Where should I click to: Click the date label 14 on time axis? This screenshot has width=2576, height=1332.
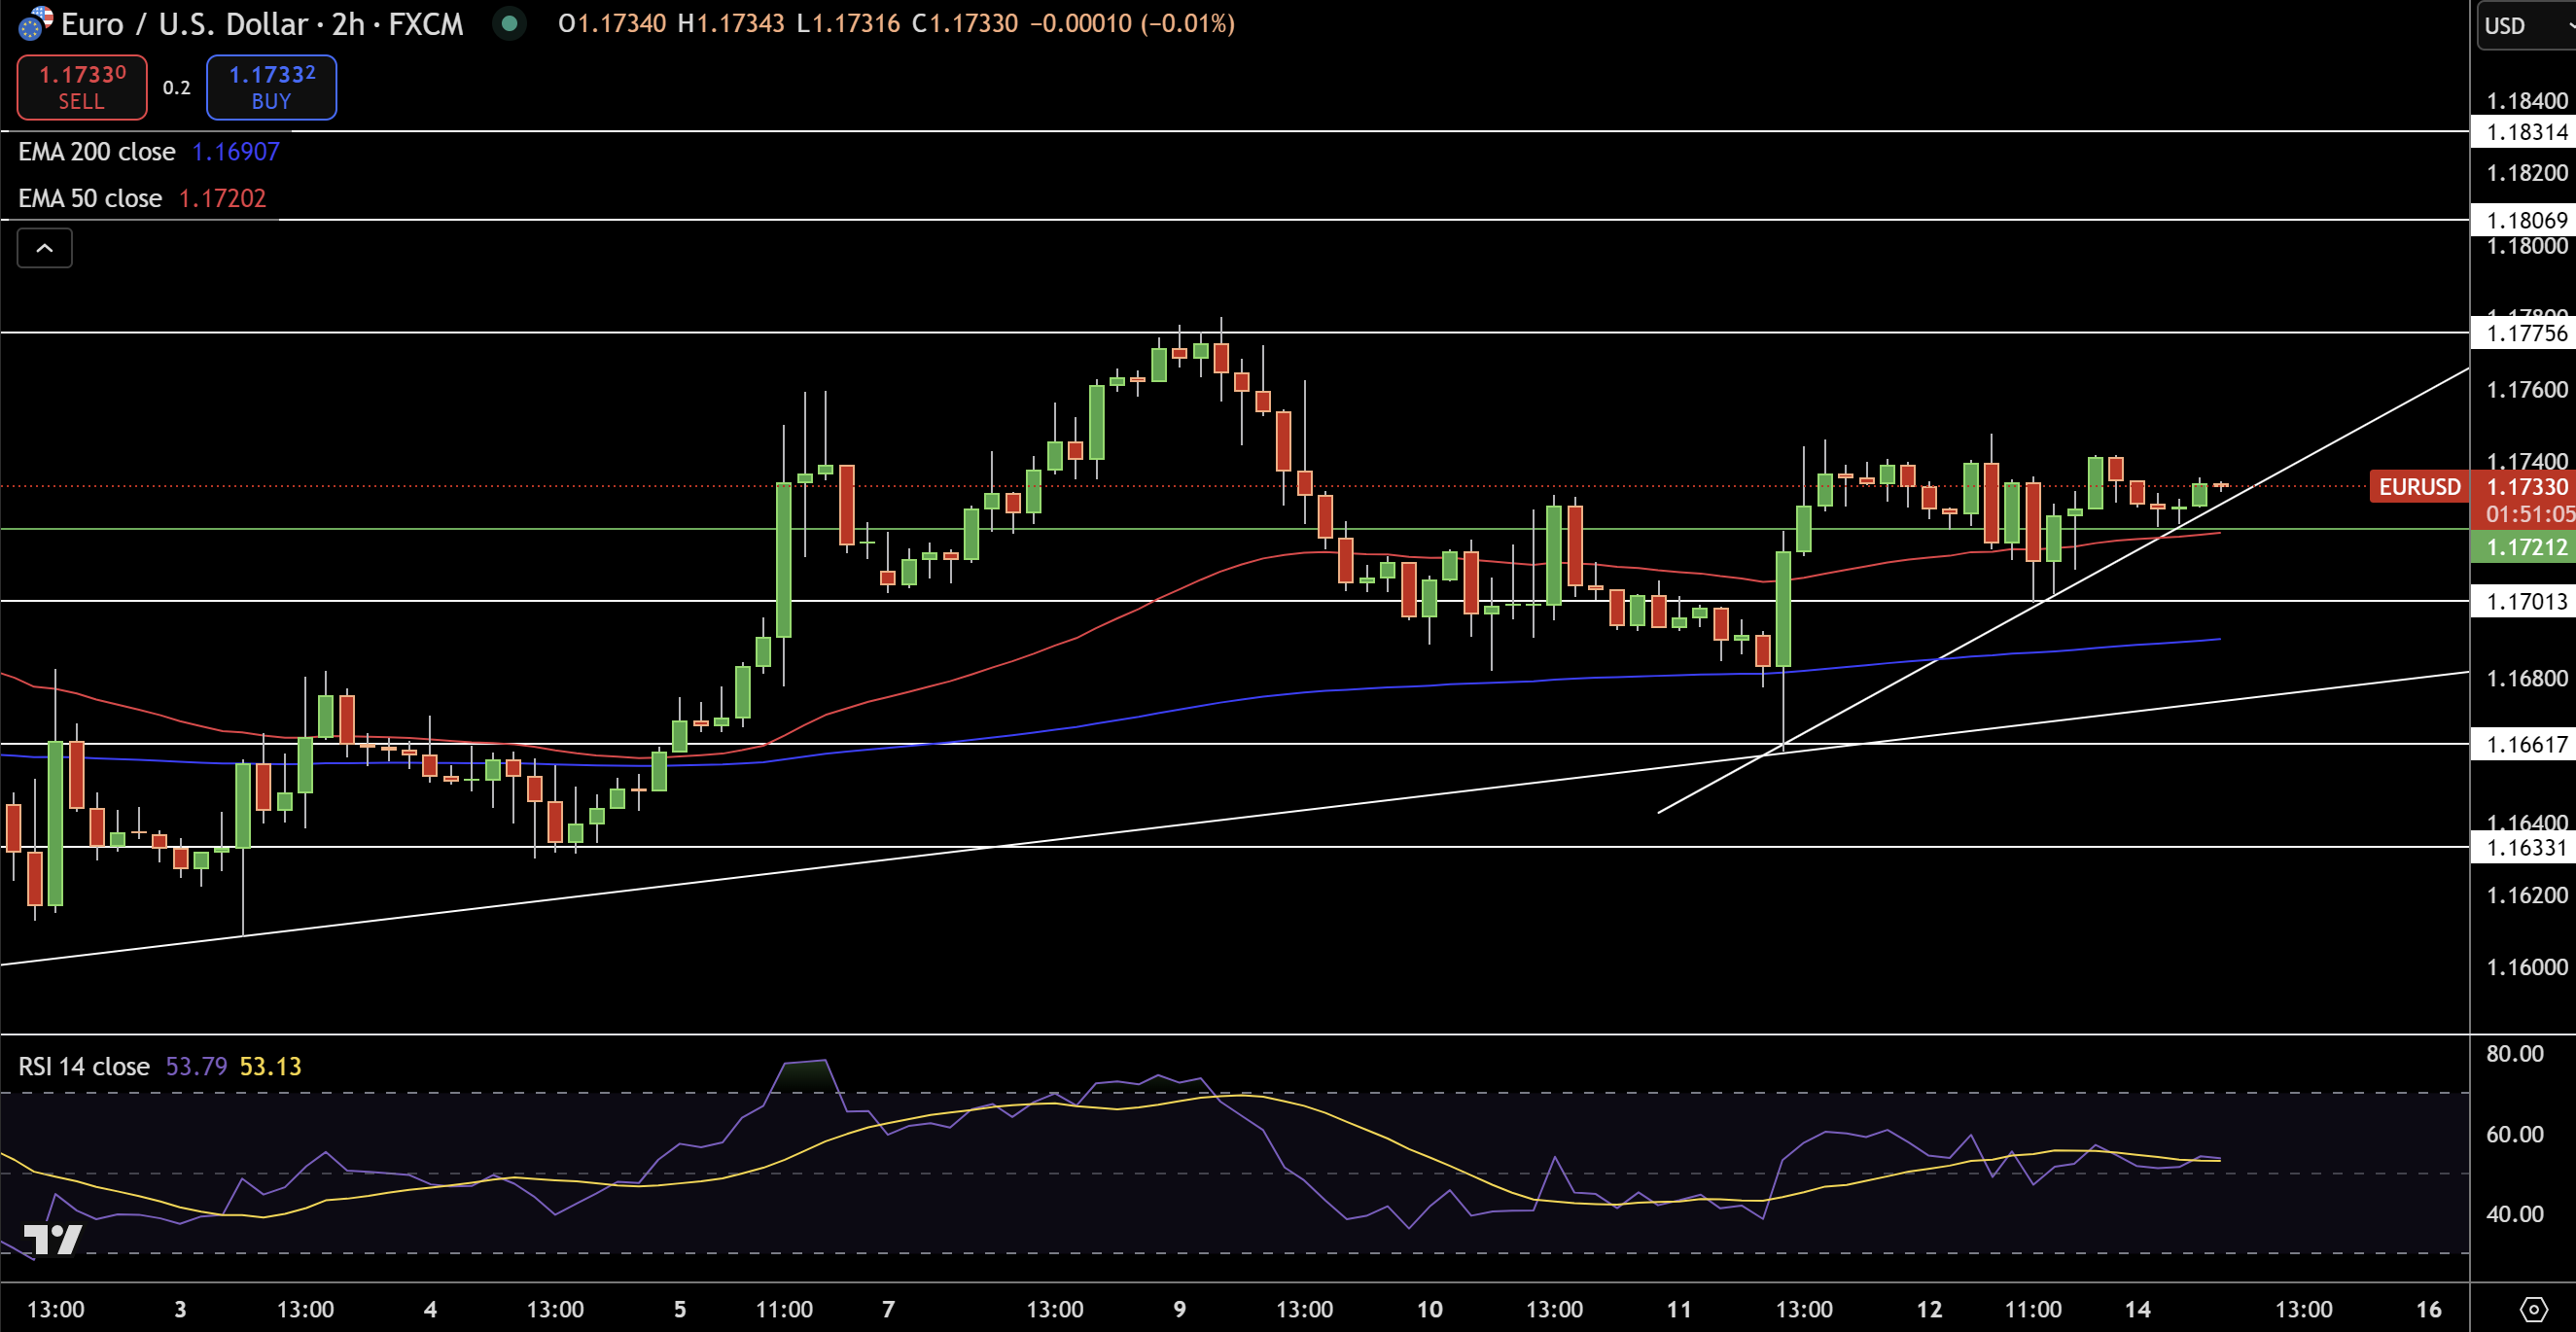click(2138, 1309)
